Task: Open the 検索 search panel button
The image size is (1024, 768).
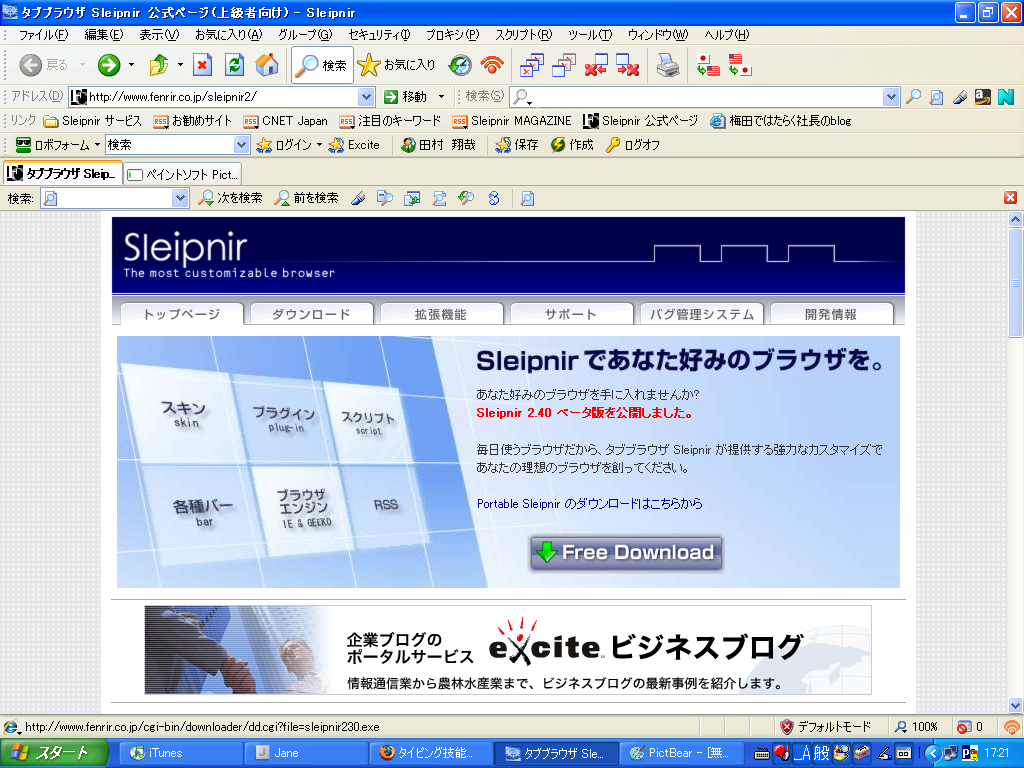Action: [322, 65]
